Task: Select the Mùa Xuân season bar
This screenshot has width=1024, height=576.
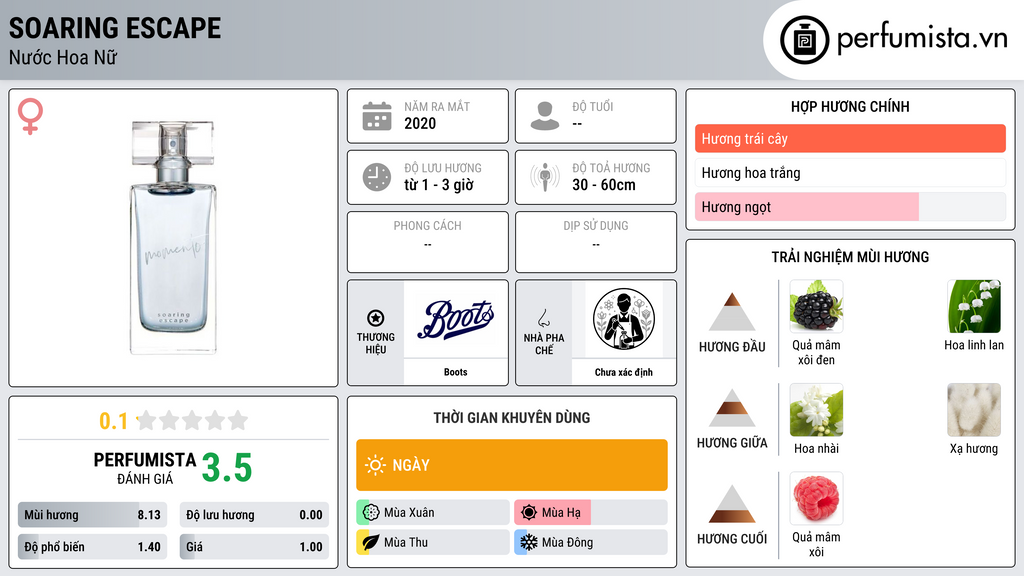Action: click(433, 513)
